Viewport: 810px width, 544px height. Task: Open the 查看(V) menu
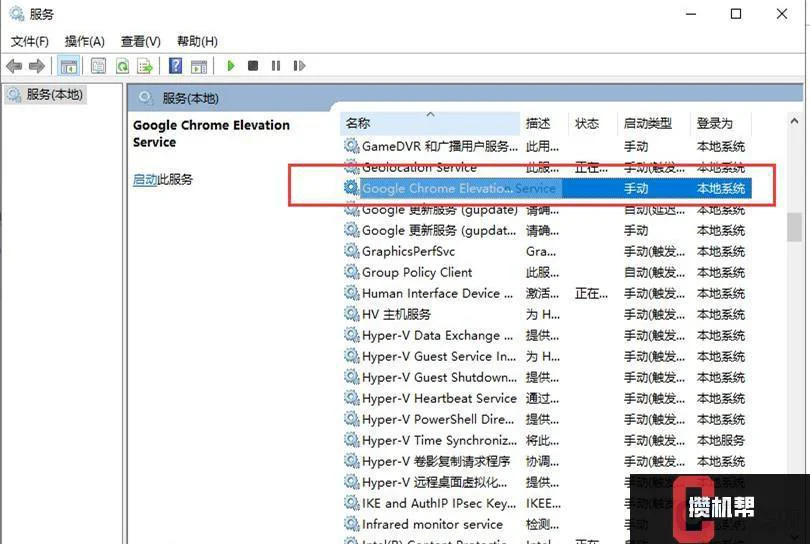(x=141, y=41)
